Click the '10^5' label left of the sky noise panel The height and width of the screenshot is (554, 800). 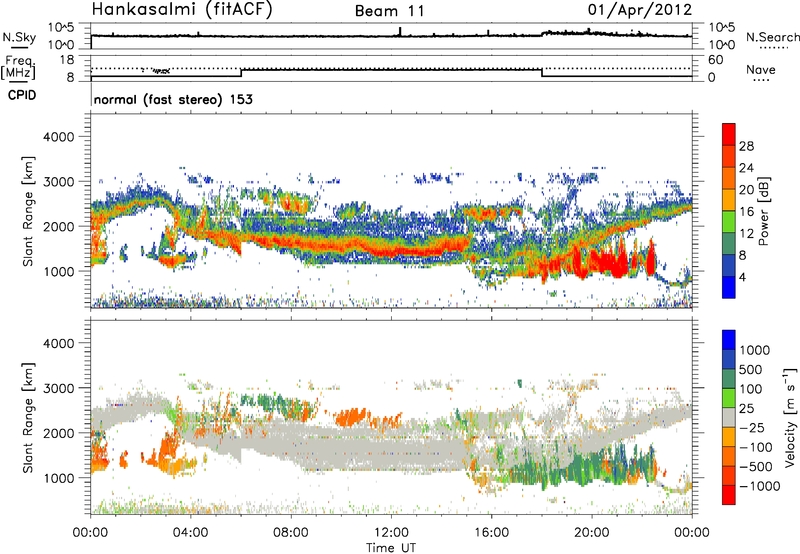[61, 28]
